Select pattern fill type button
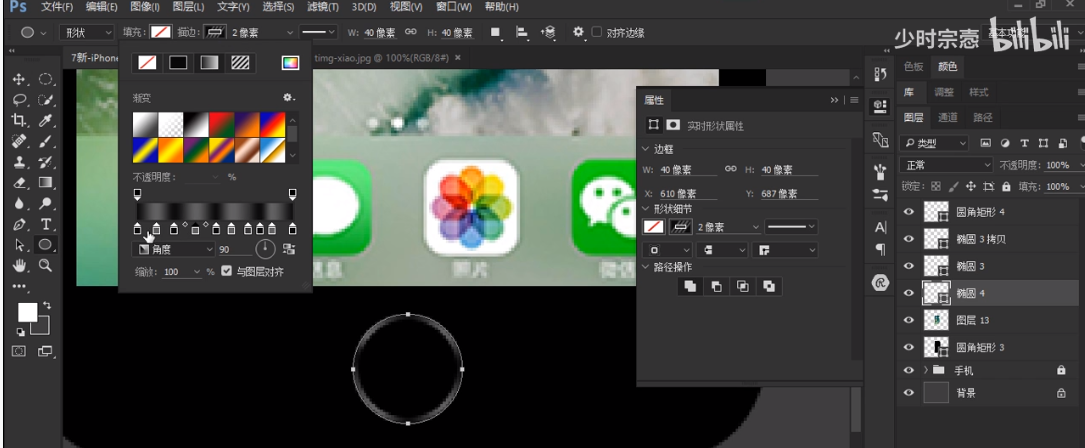1085x448 pixels. pyautogui.click(x=240, y=63)
